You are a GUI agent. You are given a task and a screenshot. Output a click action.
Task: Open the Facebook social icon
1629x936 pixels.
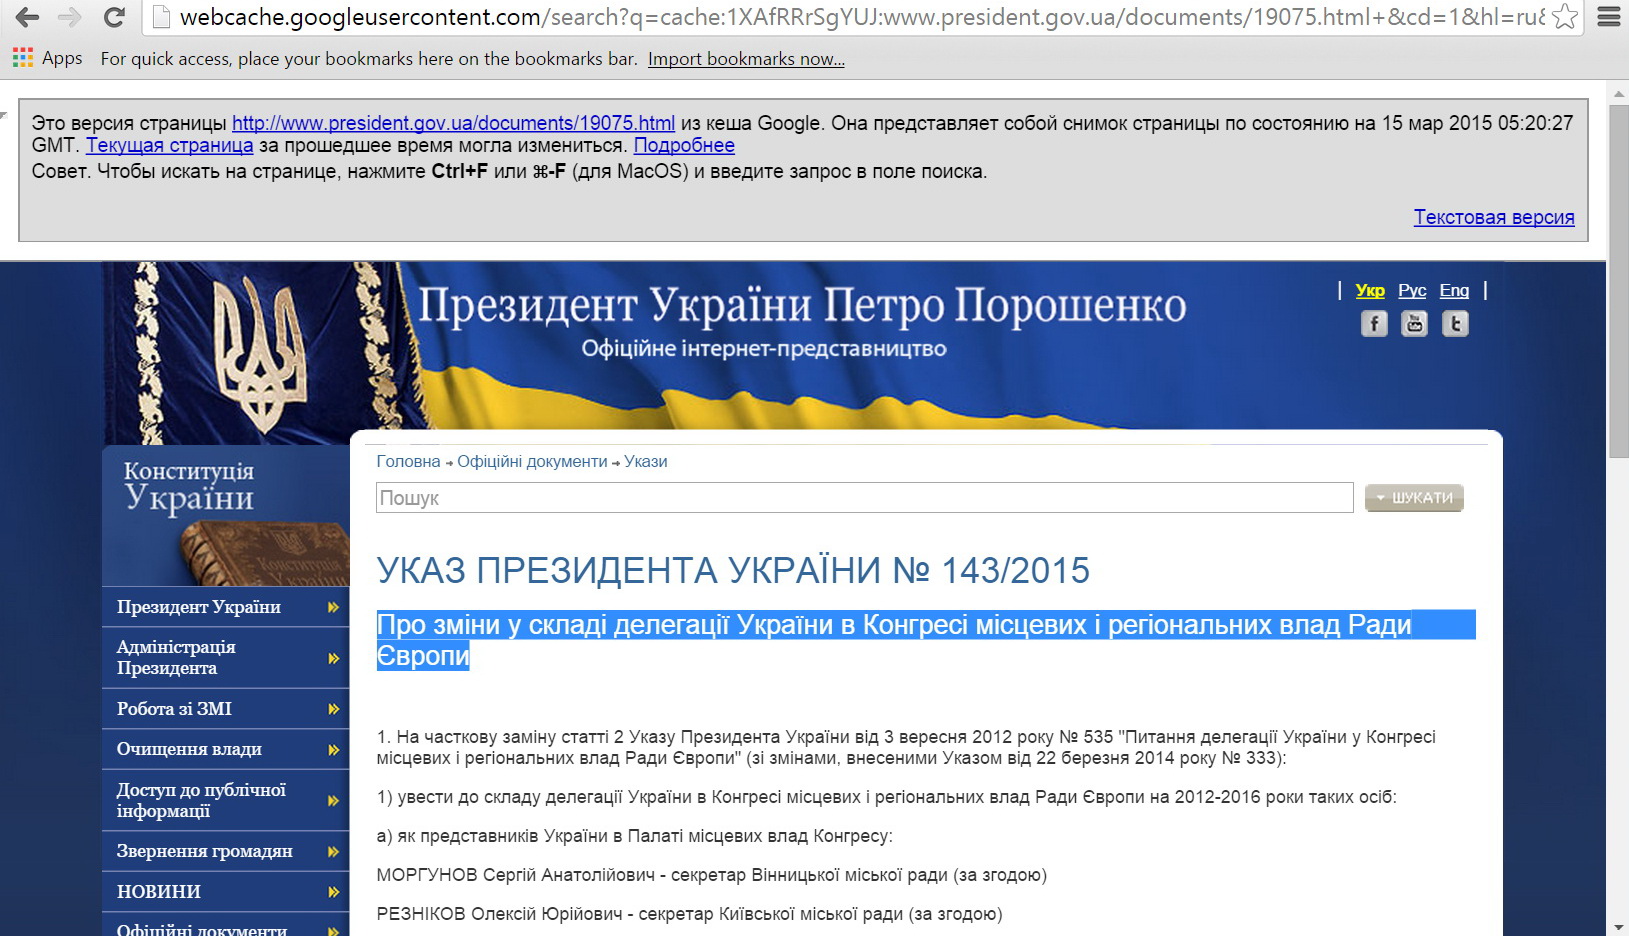pyautogui.click(x=1374, y=324)
